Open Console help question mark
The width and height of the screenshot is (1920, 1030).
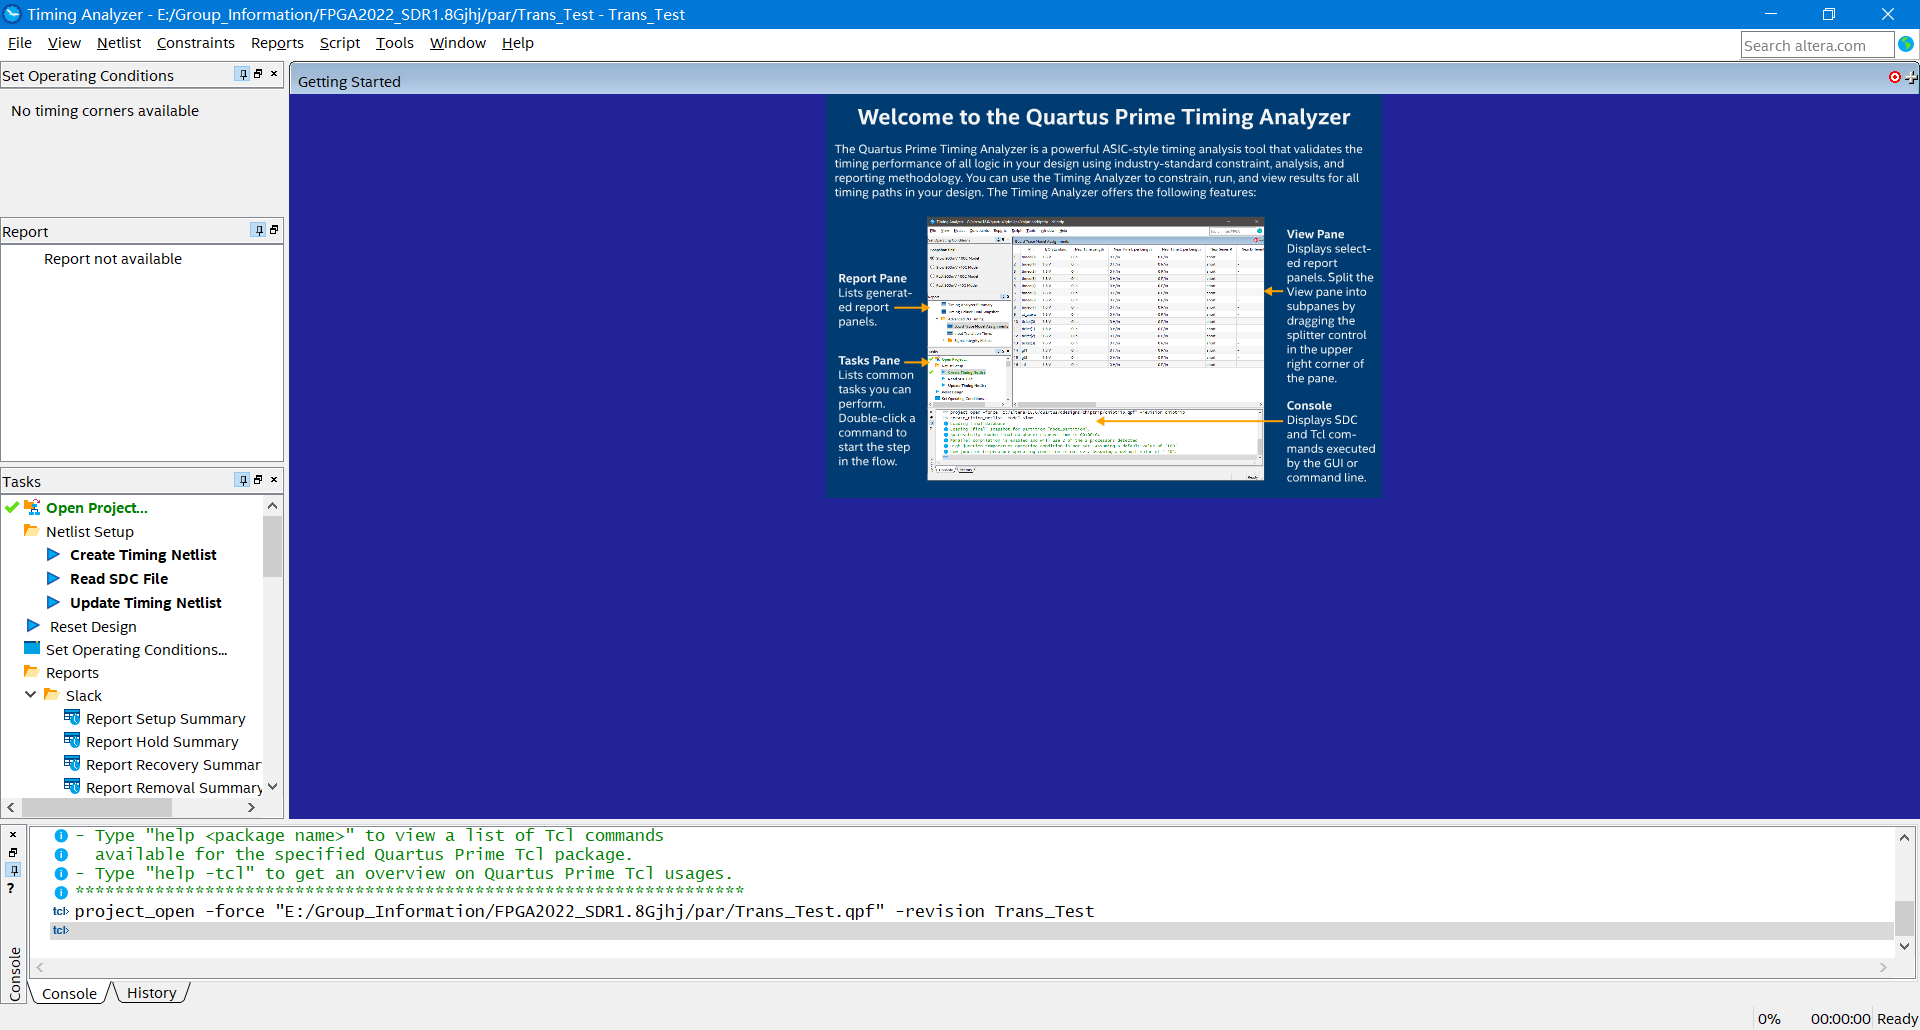12,888
